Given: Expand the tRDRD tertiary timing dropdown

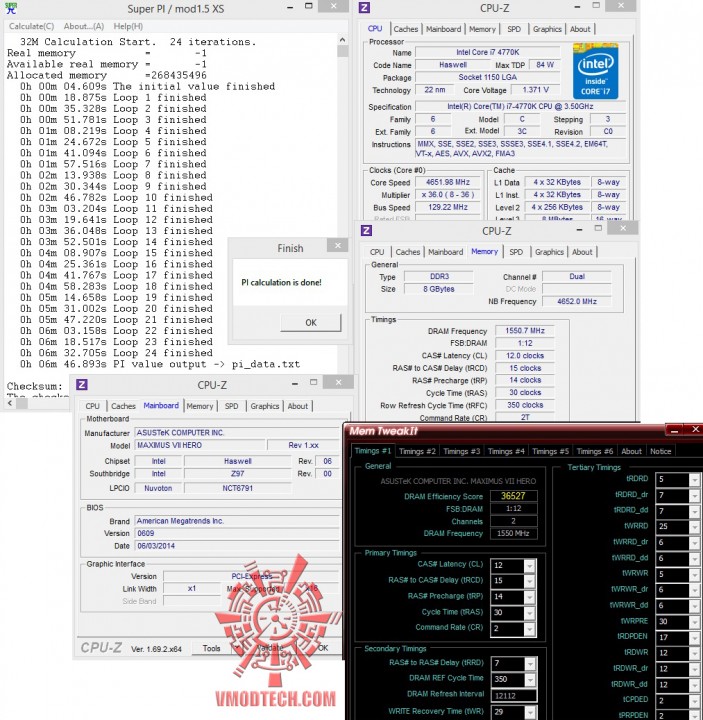Looking at the screenshot, I should tap(694, 479).
